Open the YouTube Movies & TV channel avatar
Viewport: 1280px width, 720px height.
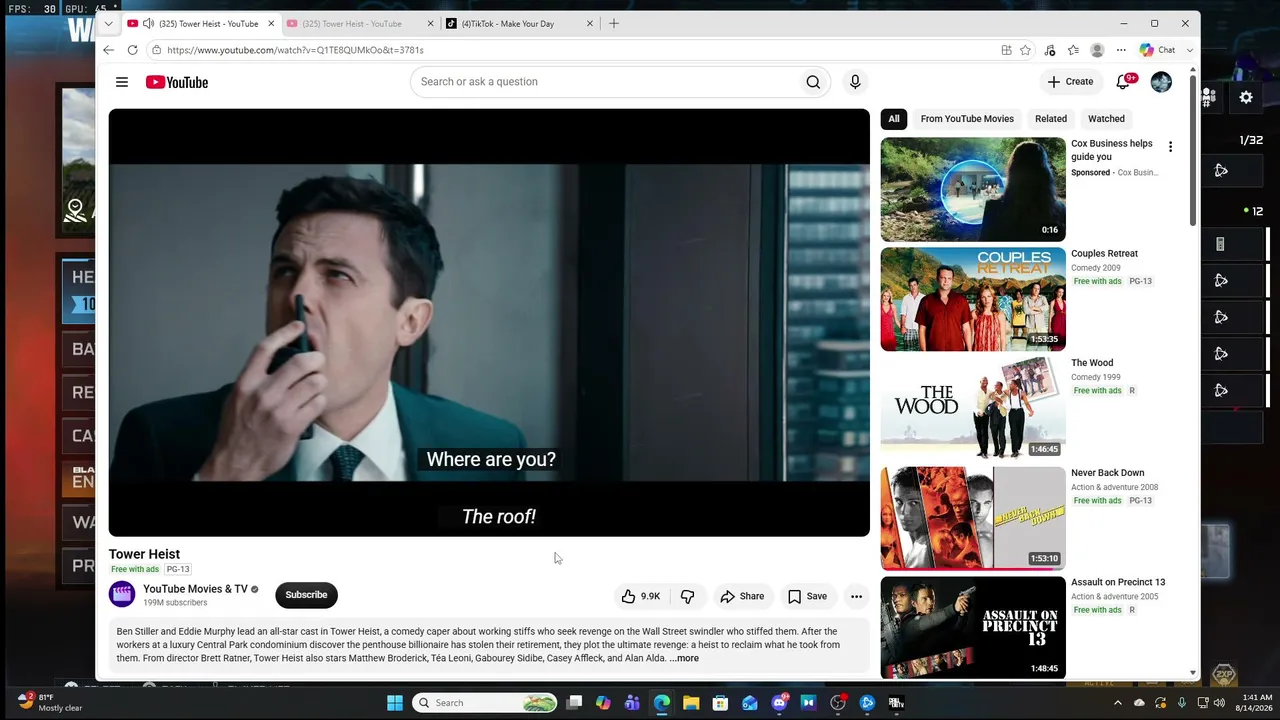122,595
